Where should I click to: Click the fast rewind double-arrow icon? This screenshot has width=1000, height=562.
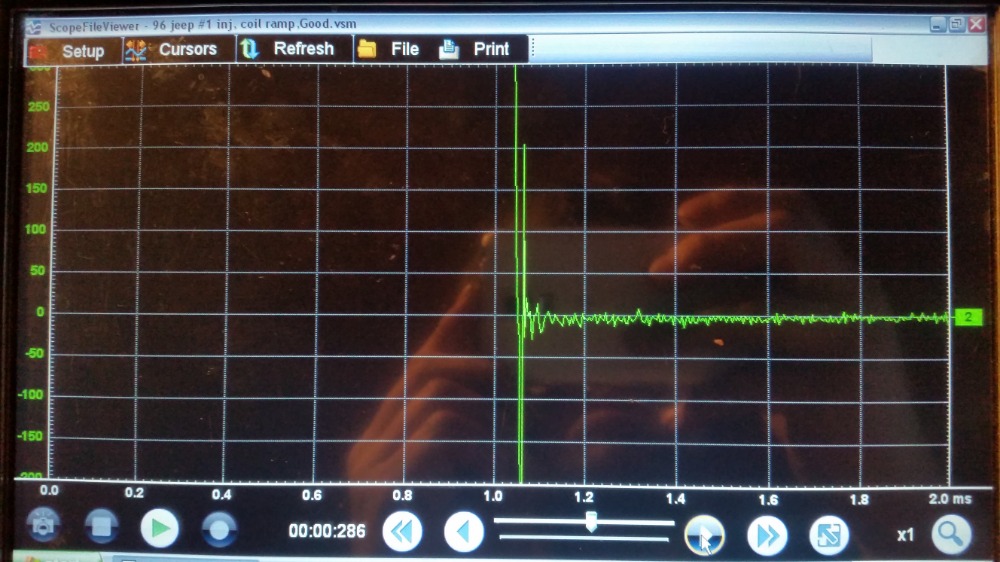click(402, 532)
